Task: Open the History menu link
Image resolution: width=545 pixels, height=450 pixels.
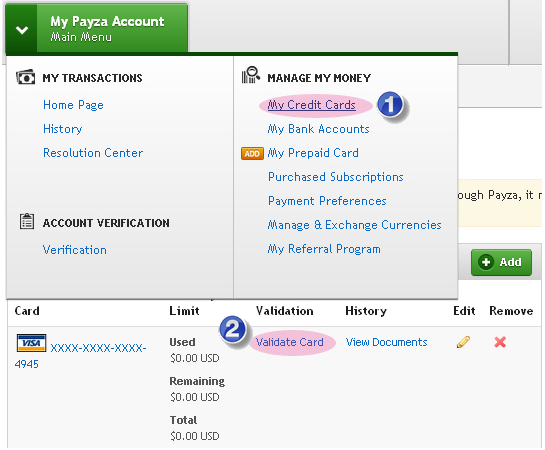Action: pos(63,129)
